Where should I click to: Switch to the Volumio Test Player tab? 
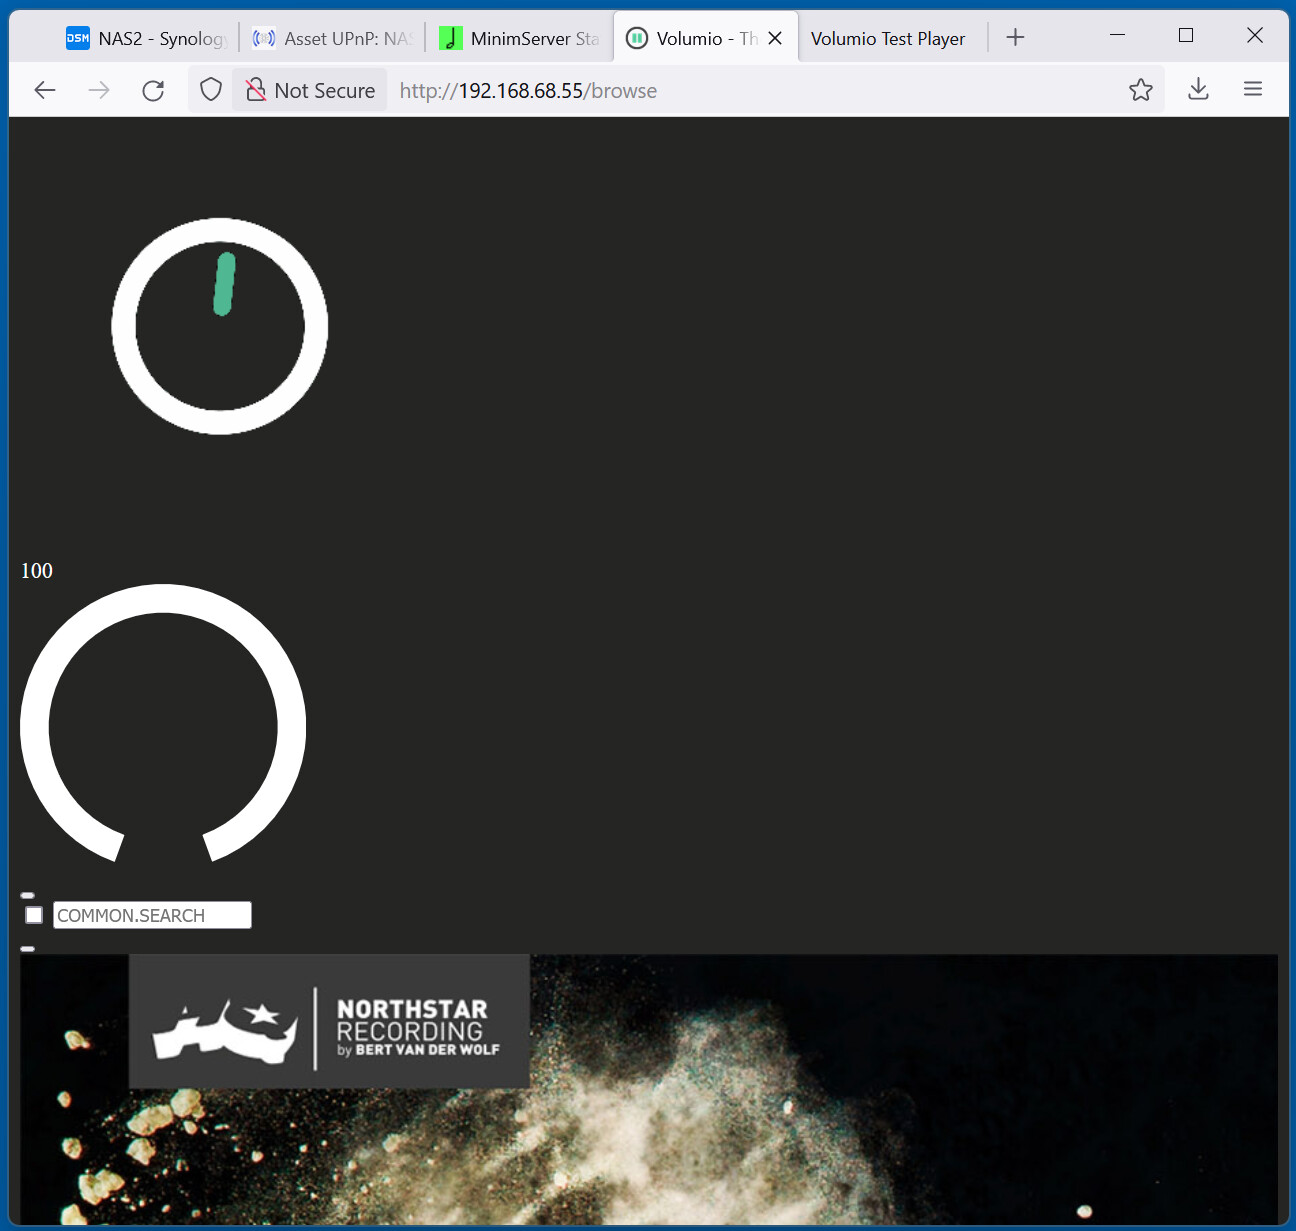point(888,39)
